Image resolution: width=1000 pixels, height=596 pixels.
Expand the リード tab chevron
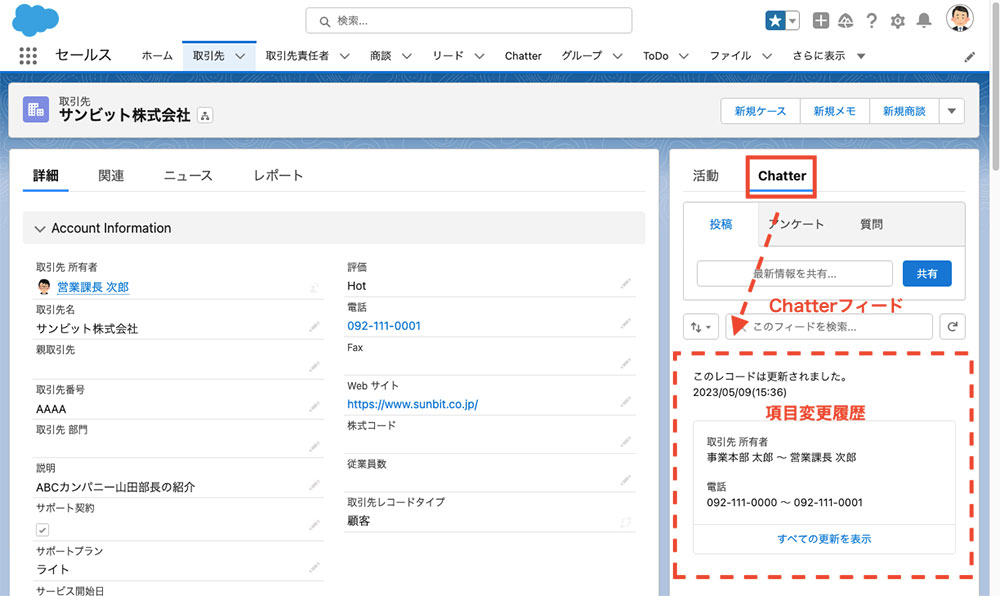point(479,56)
